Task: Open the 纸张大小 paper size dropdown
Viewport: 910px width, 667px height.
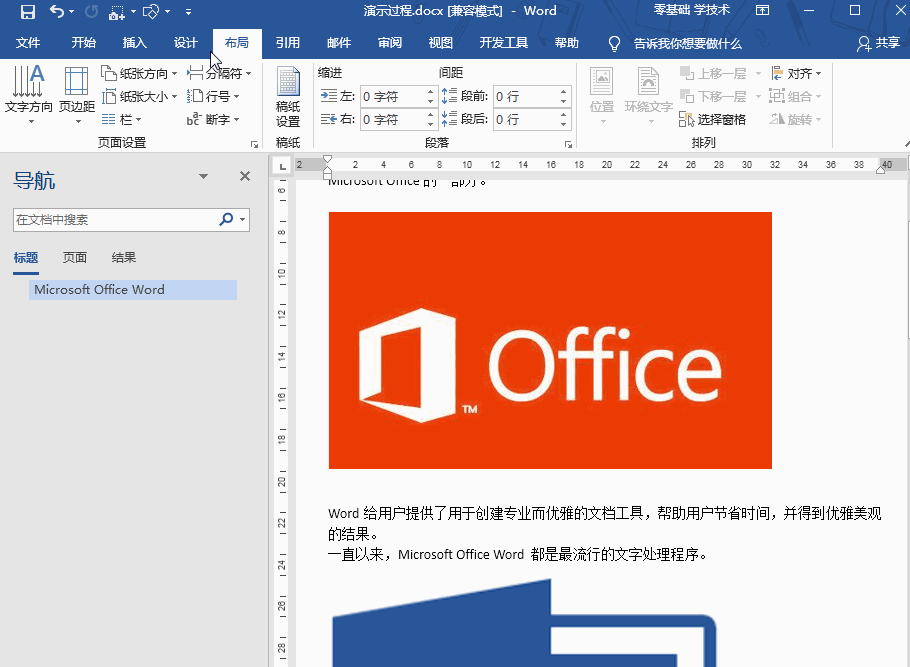Action: point(139,96)
